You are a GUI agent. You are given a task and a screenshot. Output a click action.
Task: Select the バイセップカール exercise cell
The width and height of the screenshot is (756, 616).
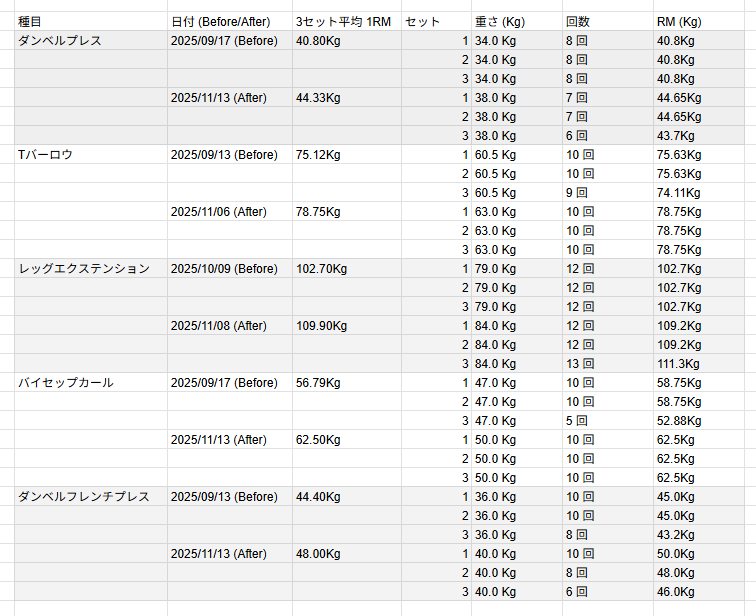click(91, 383)
